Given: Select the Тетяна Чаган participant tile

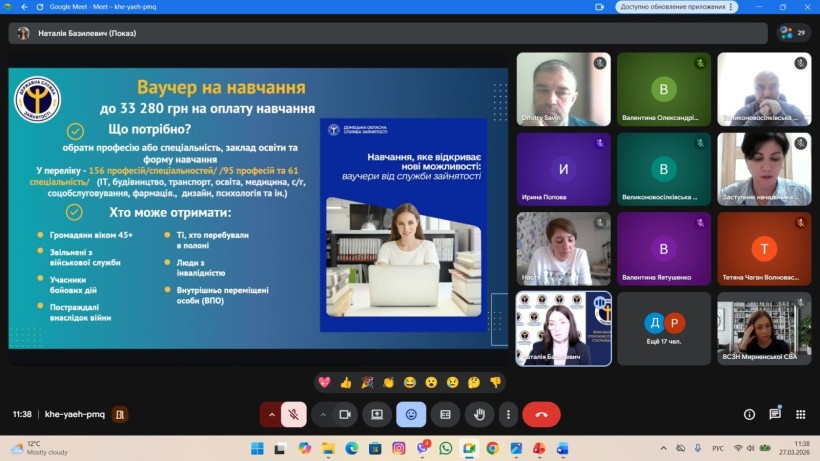Looking at the screenshot, I should [x=764, y=249].
